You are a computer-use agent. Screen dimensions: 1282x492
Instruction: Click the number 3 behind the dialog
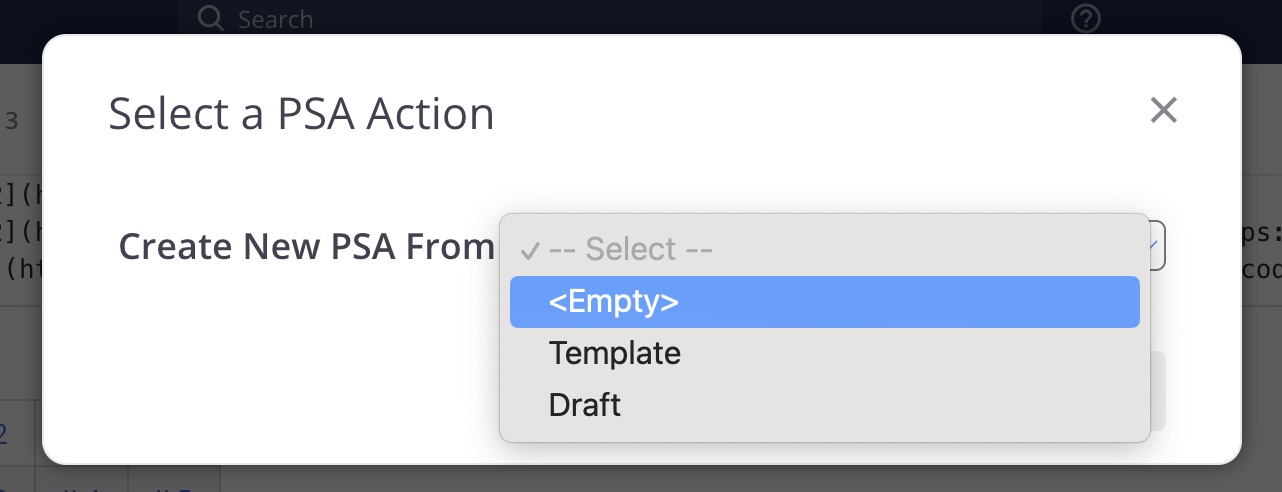pyautogui.click(x=12, y=122)
